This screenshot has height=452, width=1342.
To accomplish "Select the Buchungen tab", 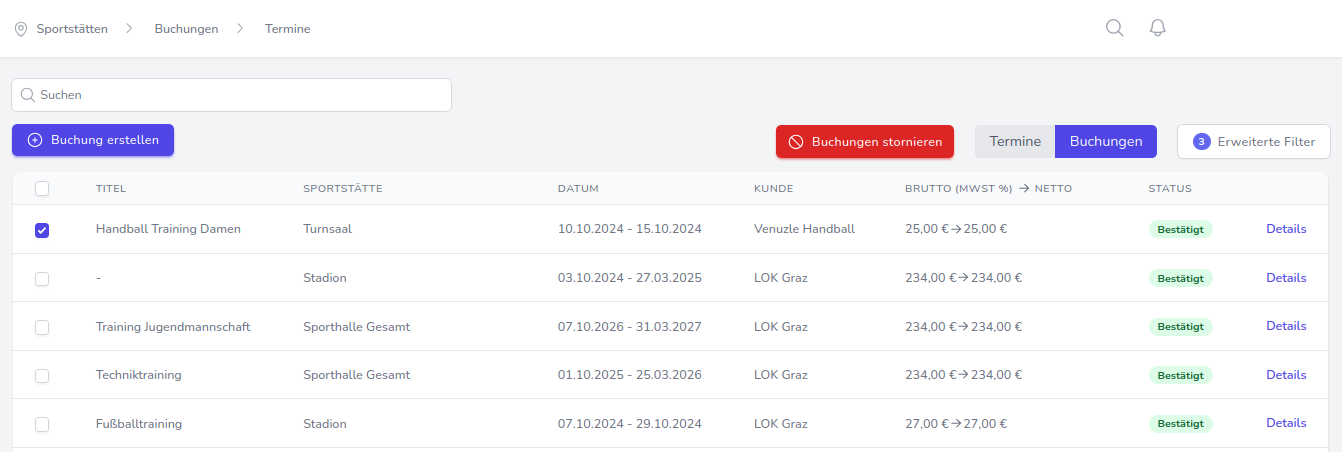I will tap(1105, 142).
